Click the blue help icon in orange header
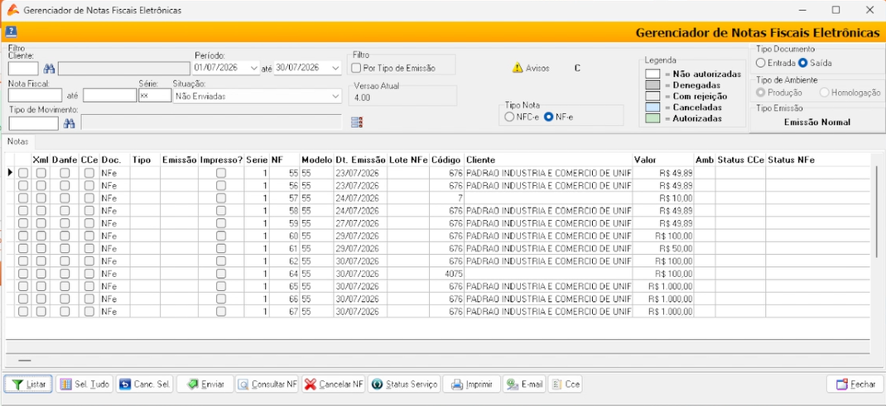 12,32
